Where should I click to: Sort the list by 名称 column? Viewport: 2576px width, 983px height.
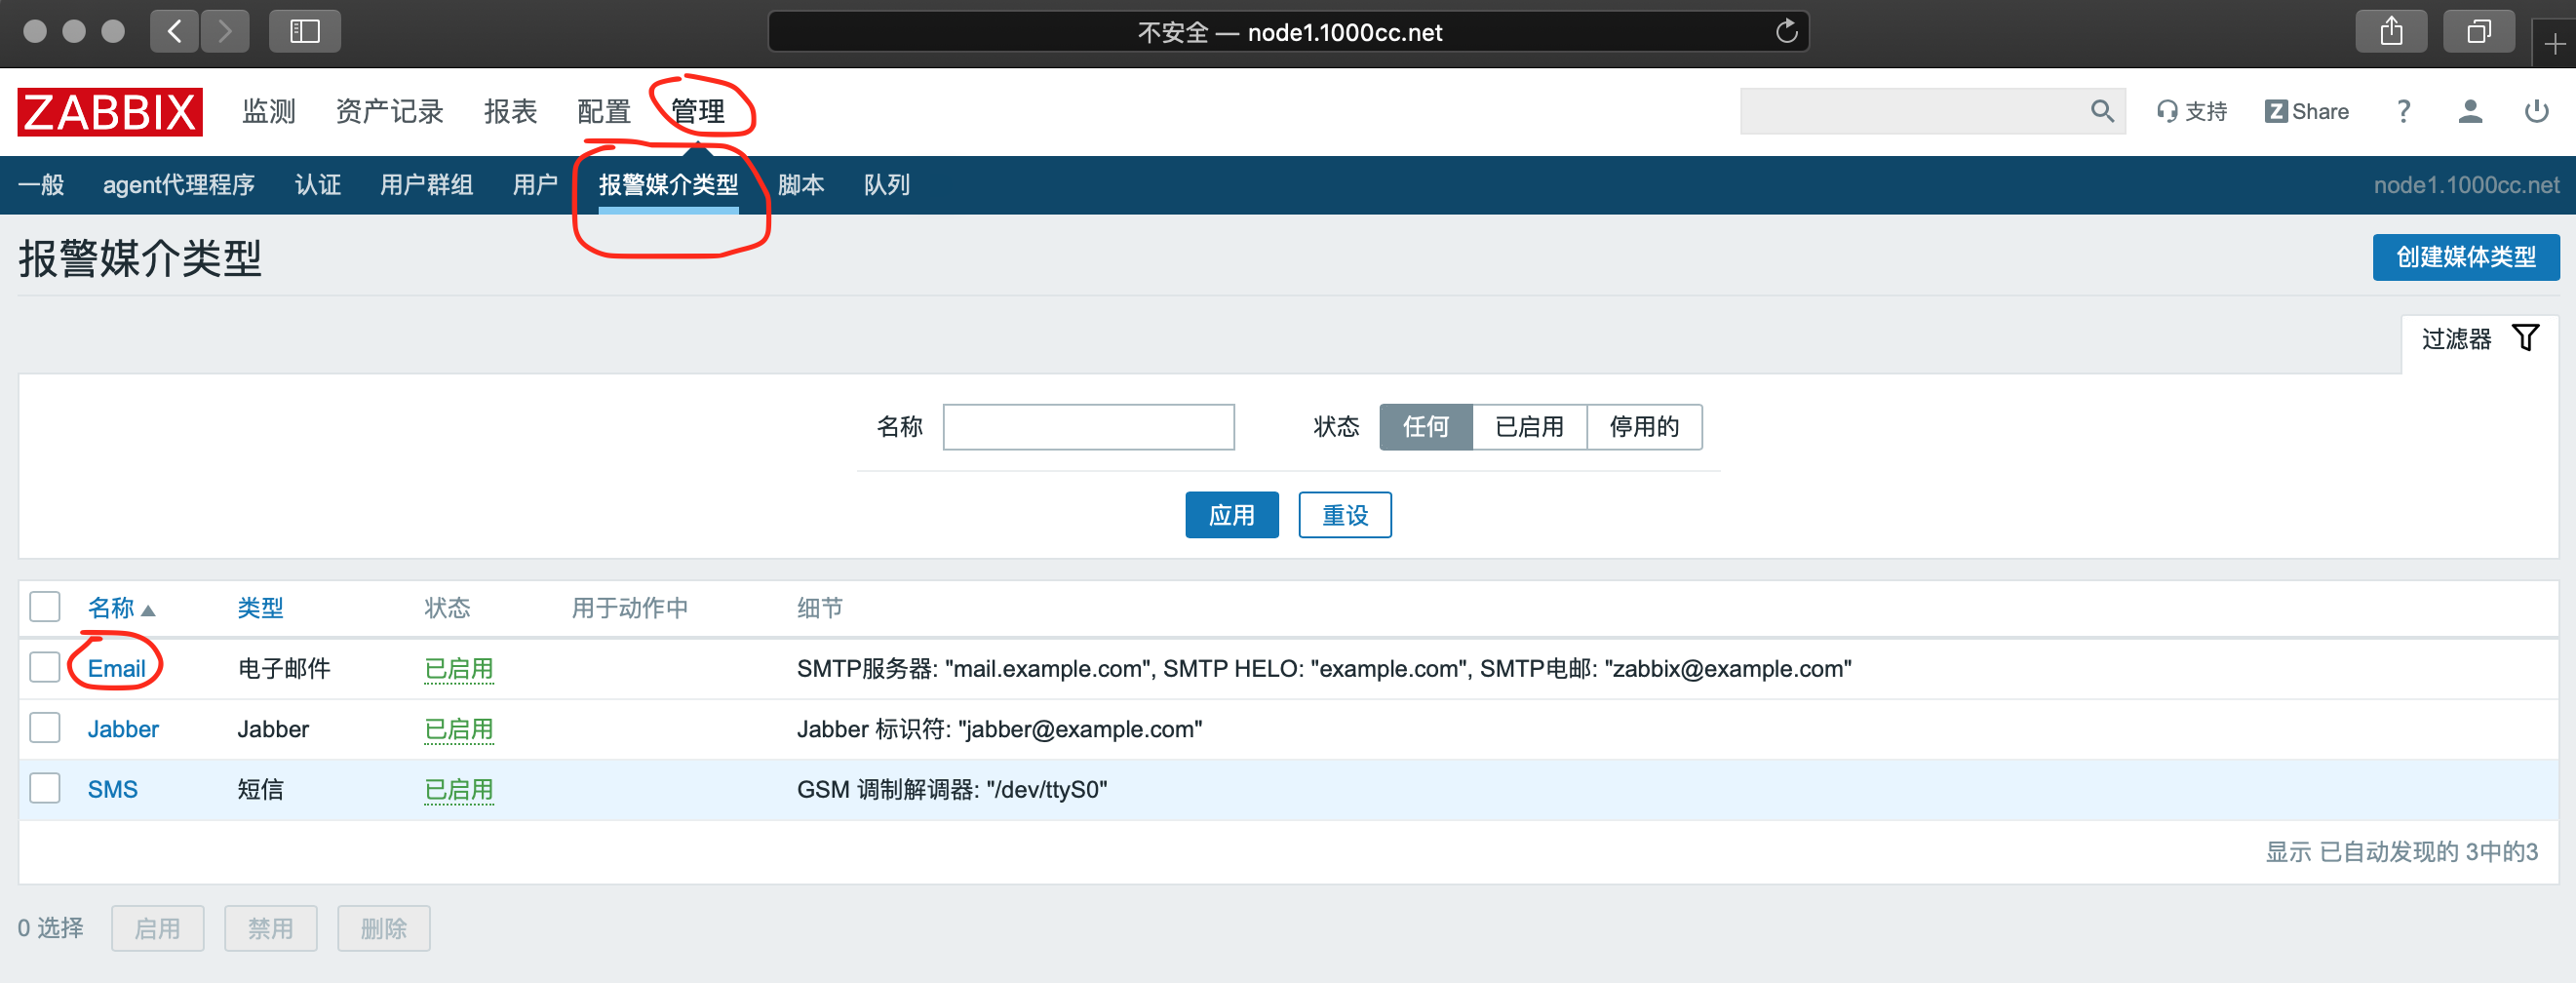click(x=111, y=608)
